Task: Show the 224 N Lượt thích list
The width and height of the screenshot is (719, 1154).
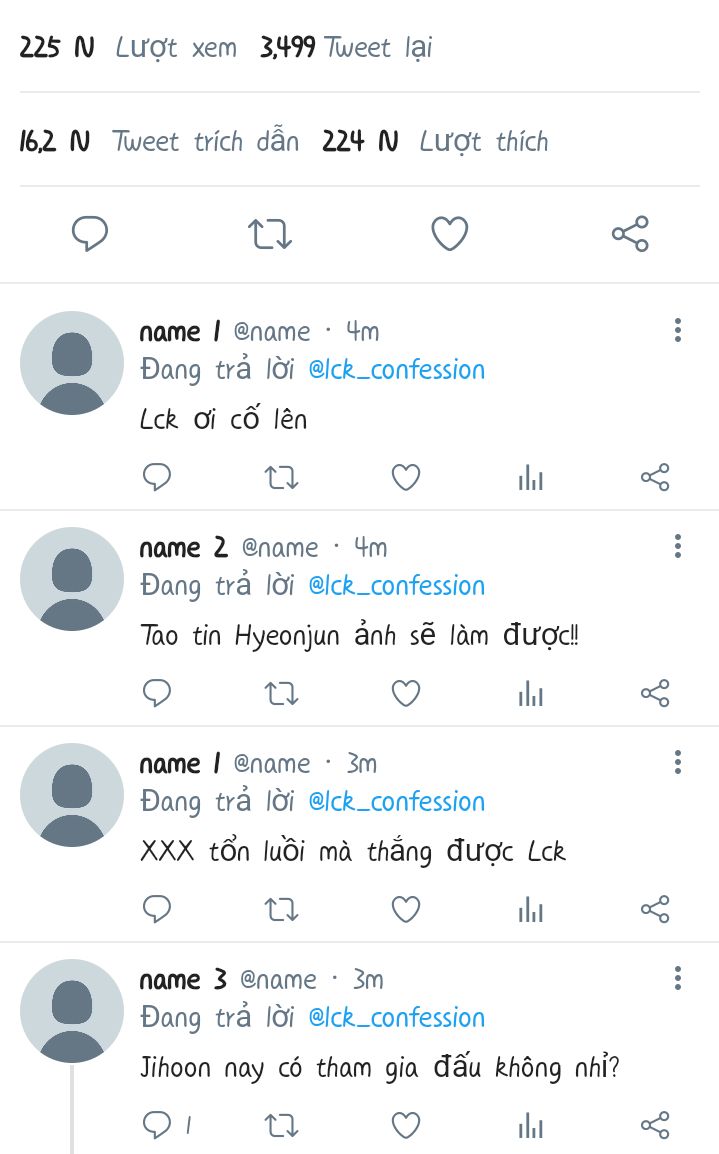Action: 435,142
